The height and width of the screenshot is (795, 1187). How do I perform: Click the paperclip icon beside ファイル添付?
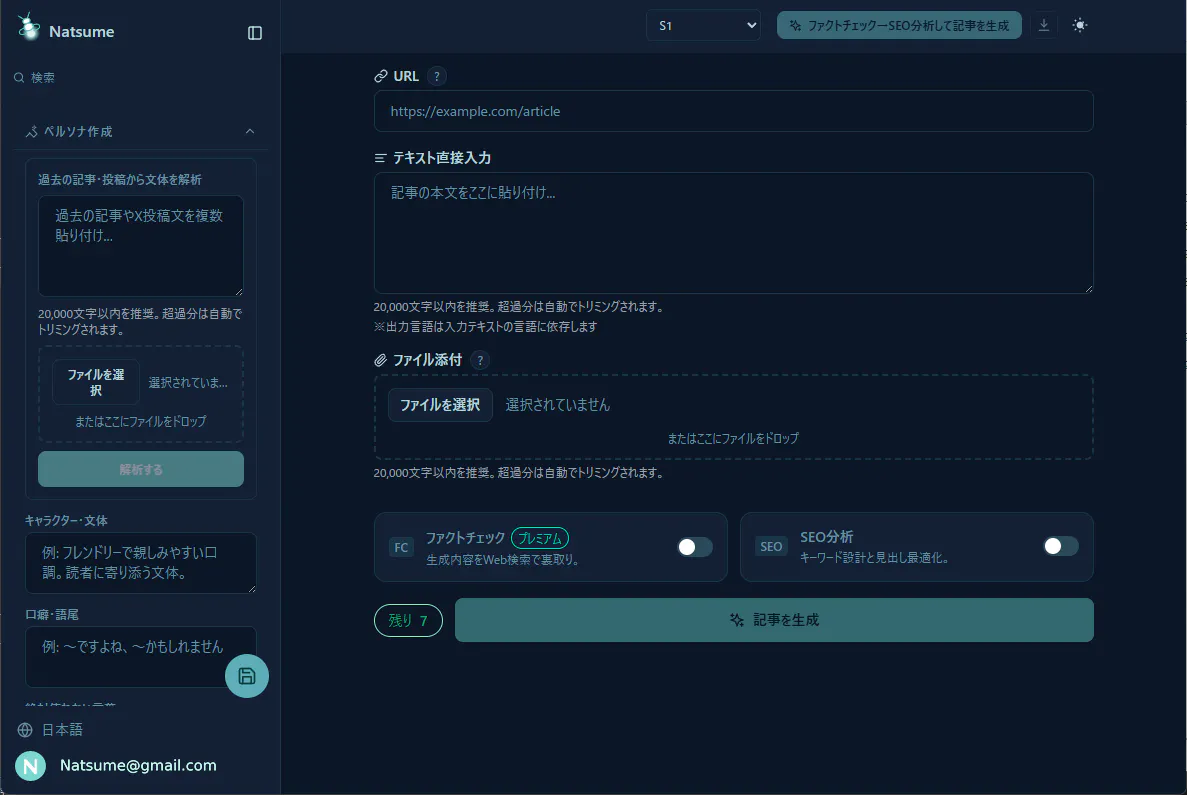point(381,360)
